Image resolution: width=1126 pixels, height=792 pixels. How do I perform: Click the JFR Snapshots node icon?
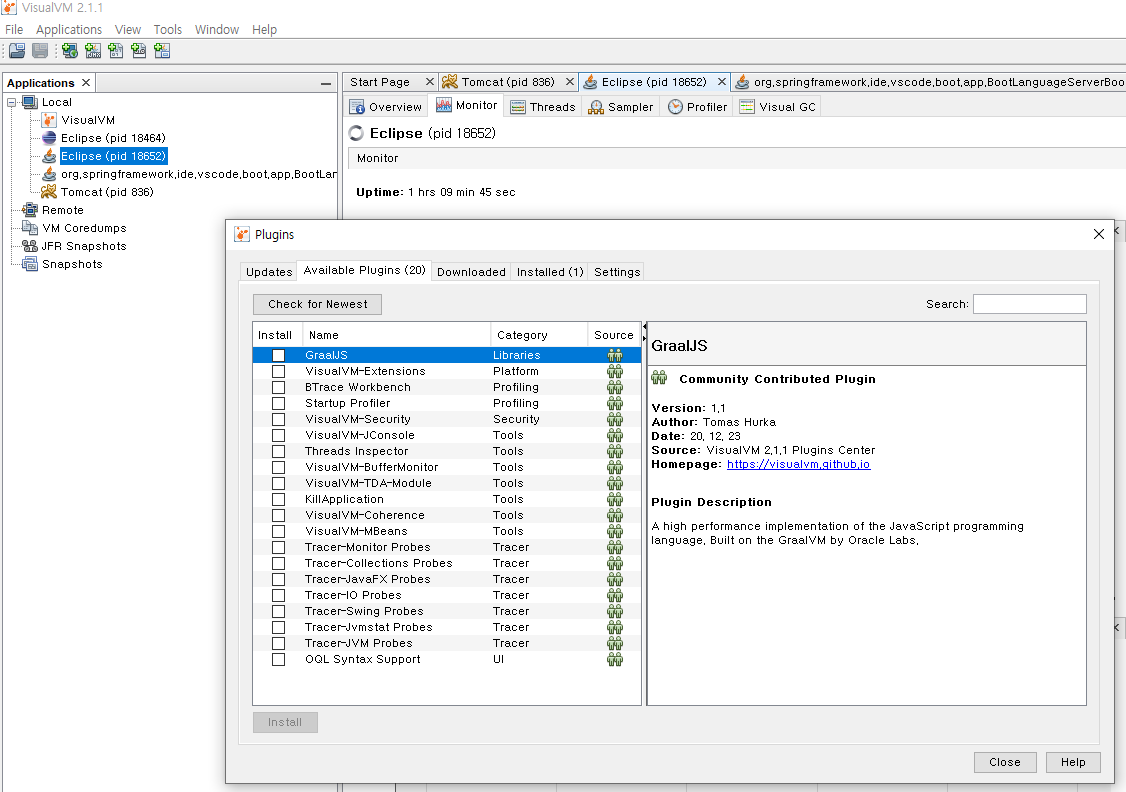tap(30, 246)
